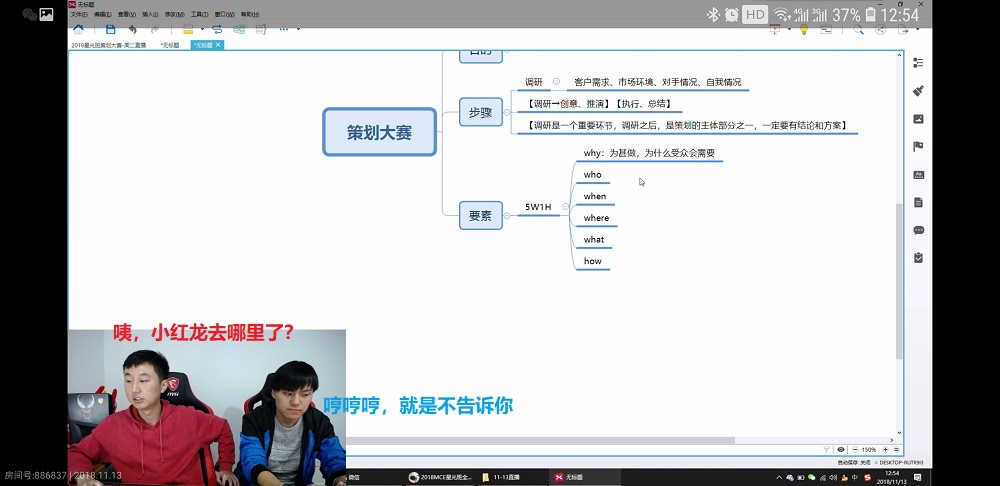This screenshot has height=486, width=1000.
Task: Open the Format brush panel icon
Action: coord(918,91)
